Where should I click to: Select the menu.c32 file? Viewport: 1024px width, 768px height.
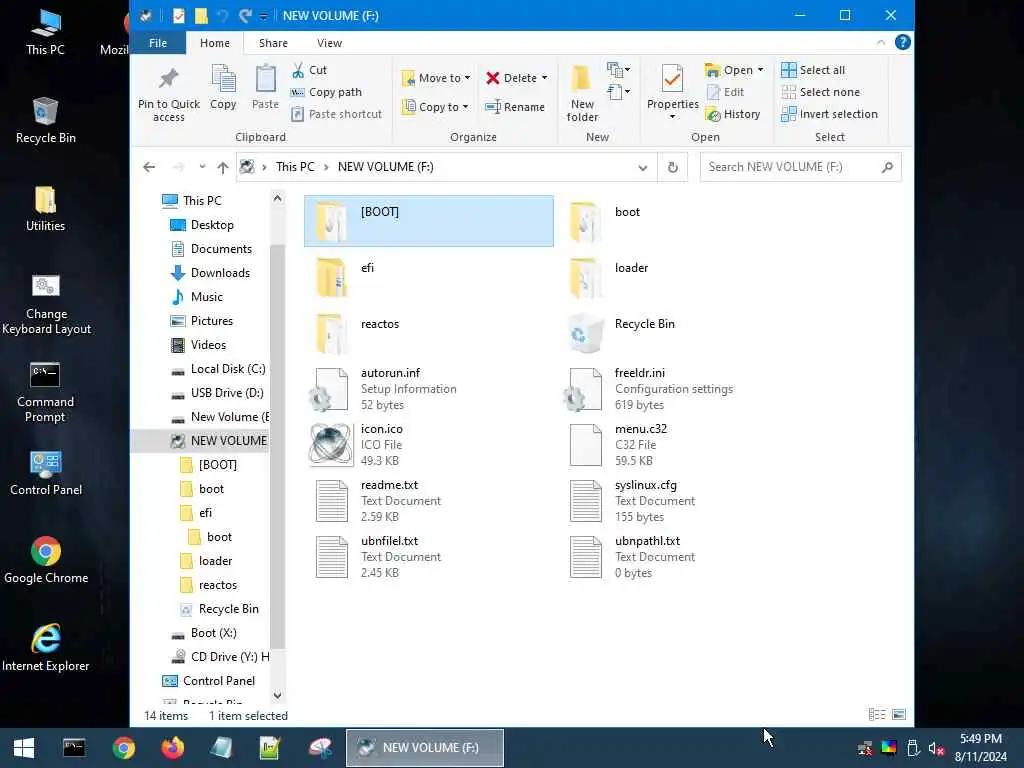click(x=682, y=445)
